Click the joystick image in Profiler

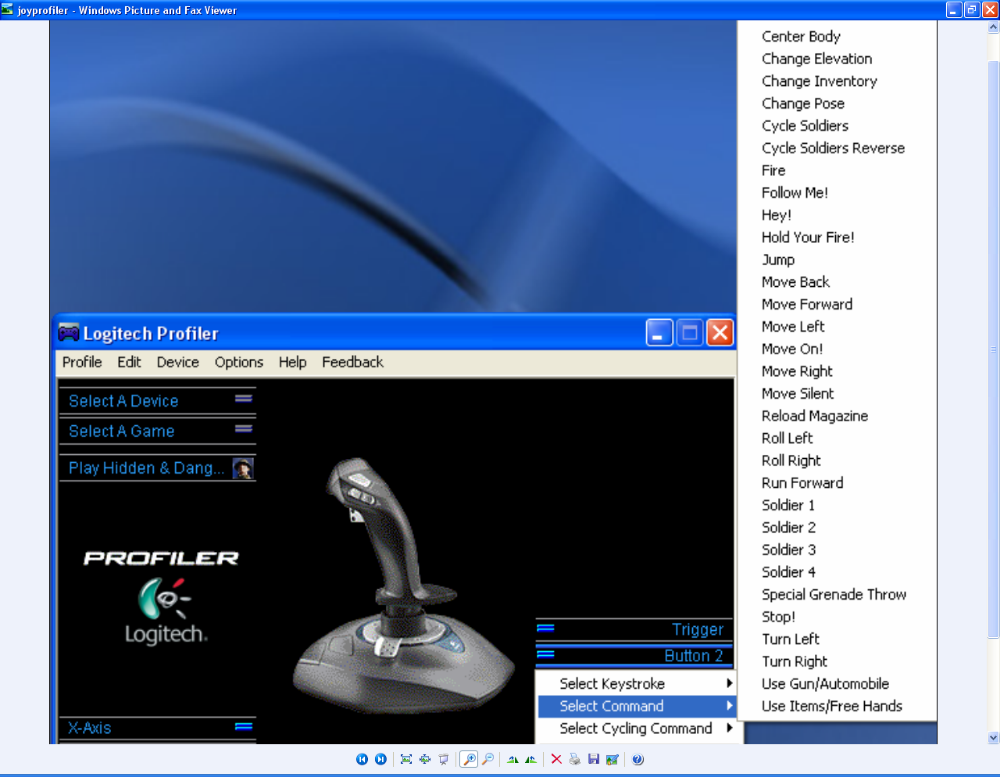(x=402, y=586)
